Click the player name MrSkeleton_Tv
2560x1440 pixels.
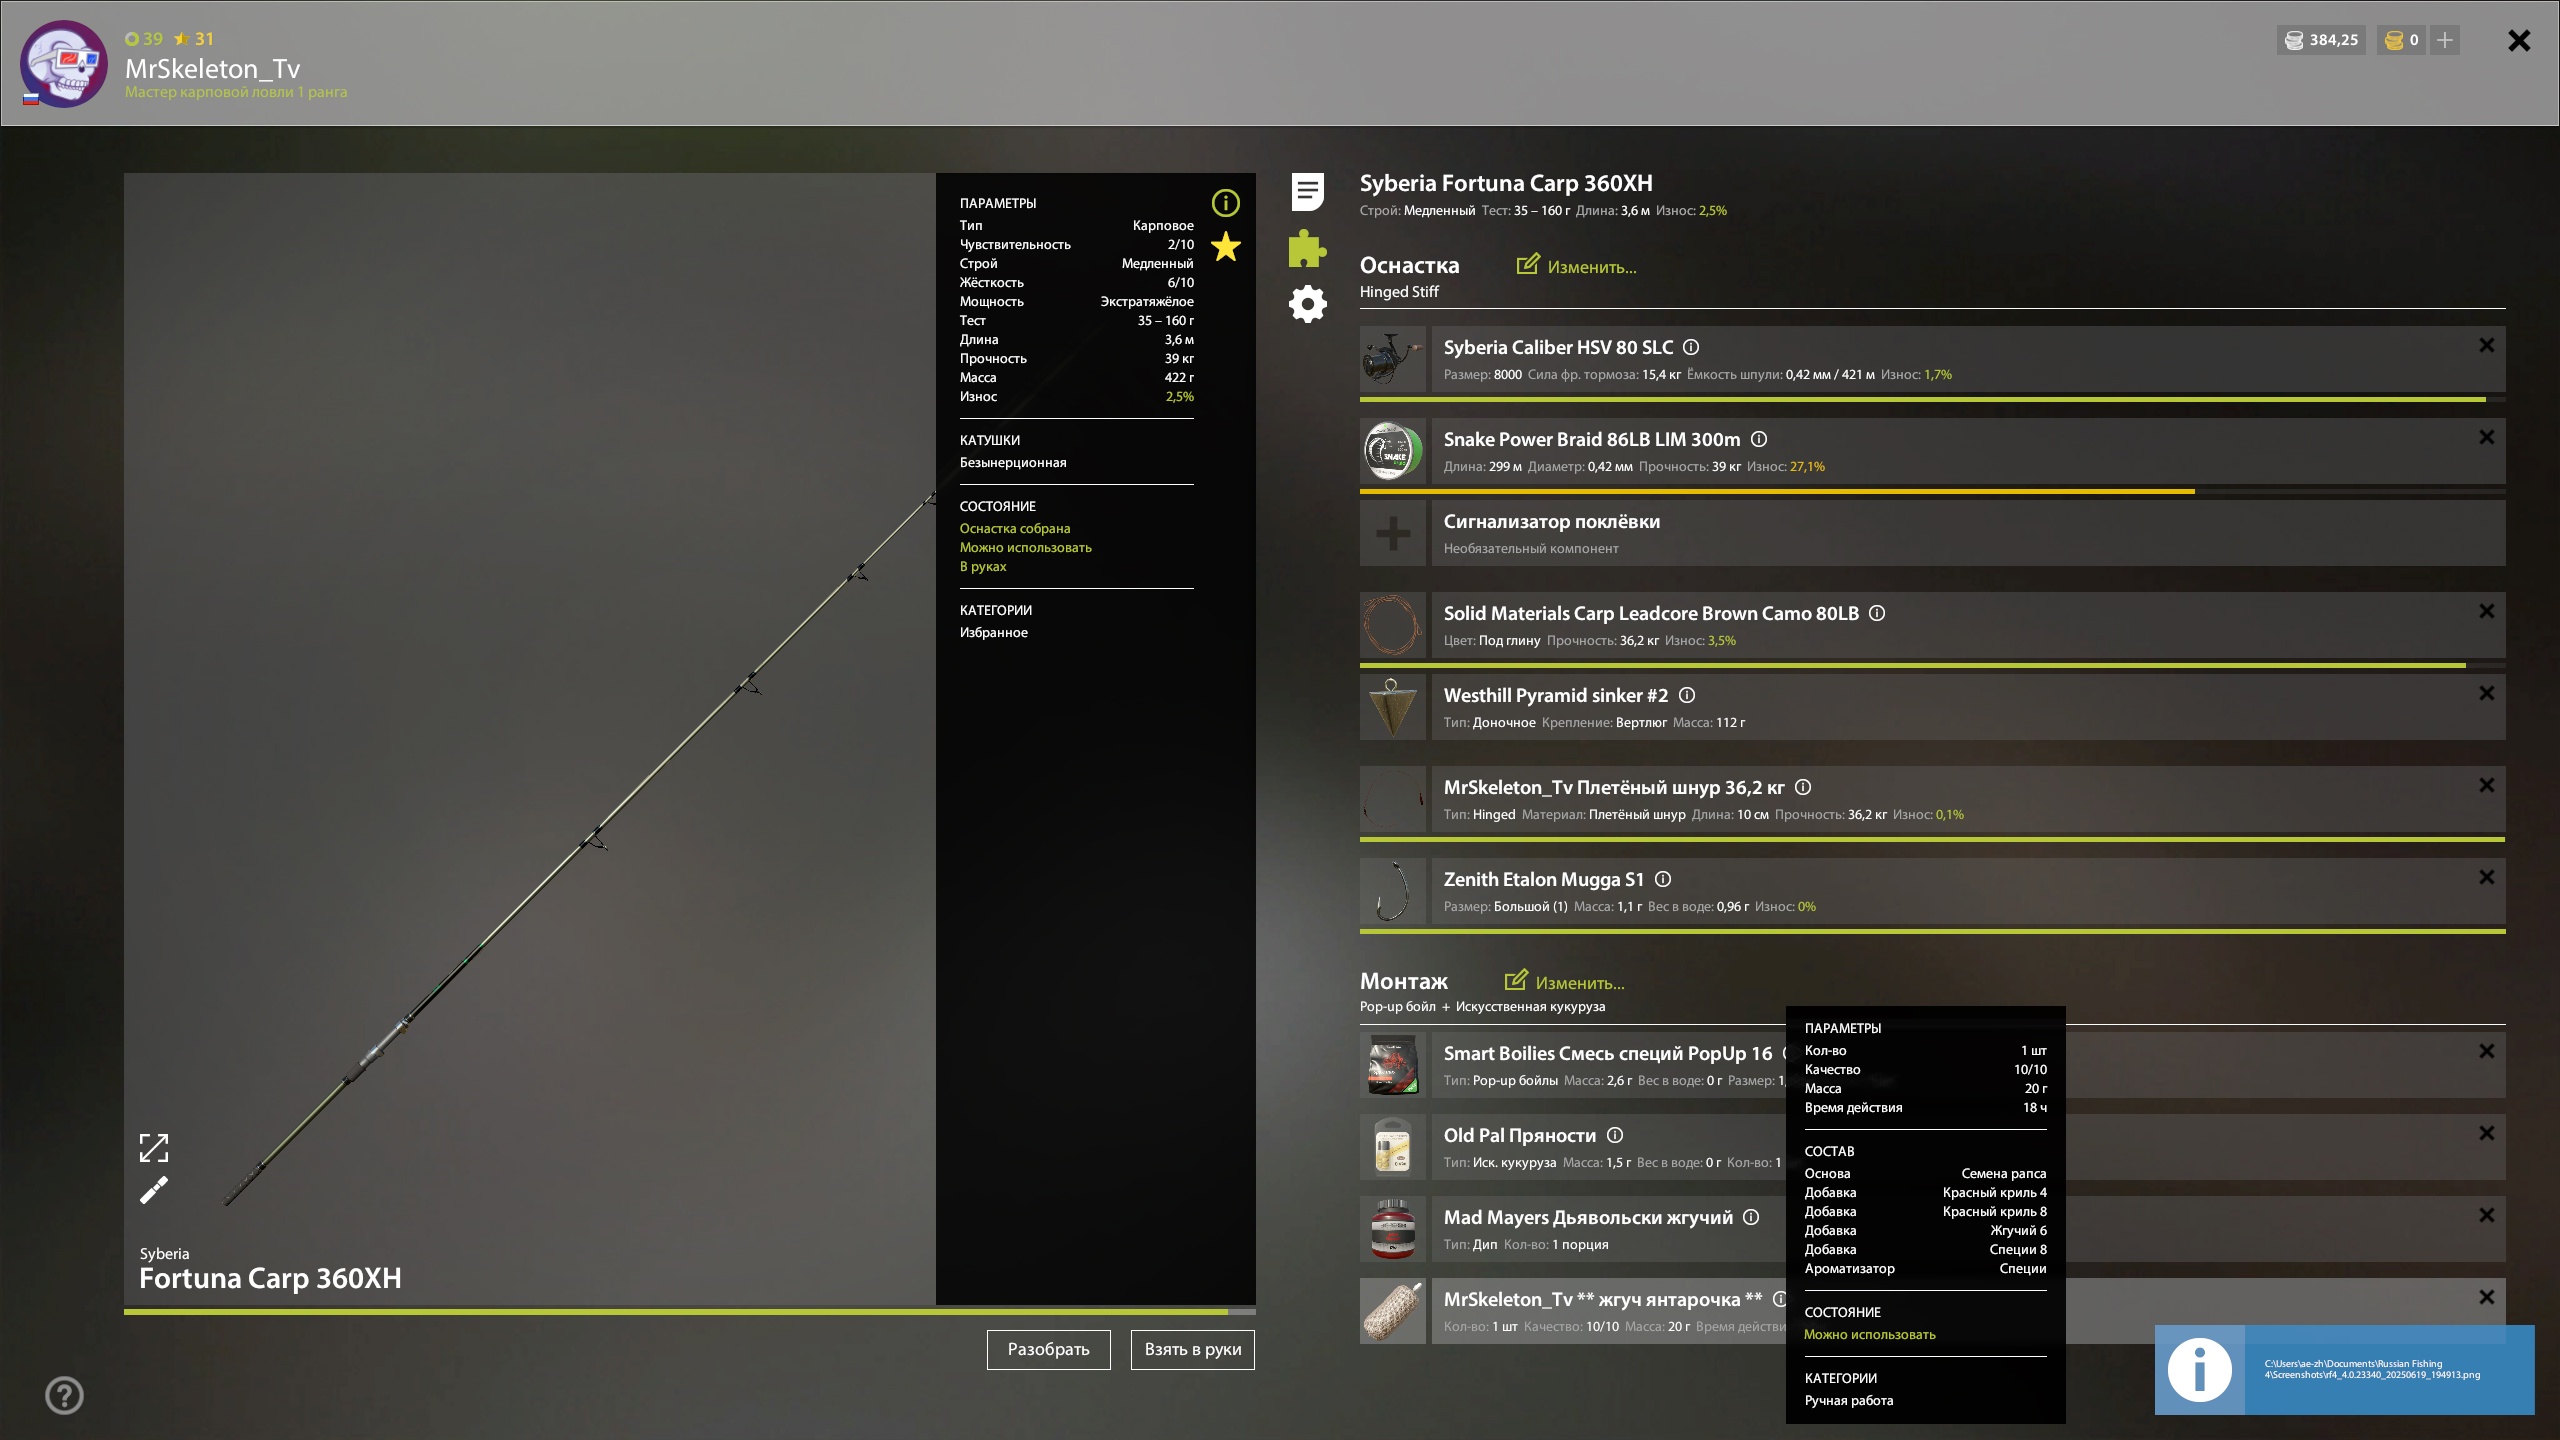(212, 68)
